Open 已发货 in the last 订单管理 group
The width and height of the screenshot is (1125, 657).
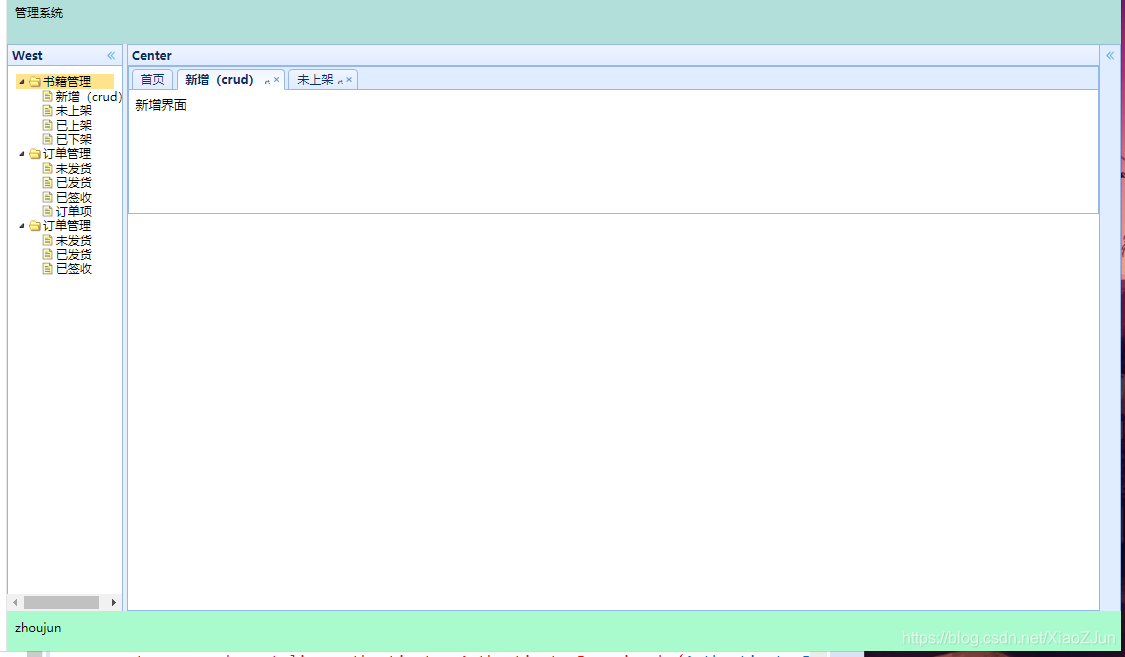tap(74, 254)
